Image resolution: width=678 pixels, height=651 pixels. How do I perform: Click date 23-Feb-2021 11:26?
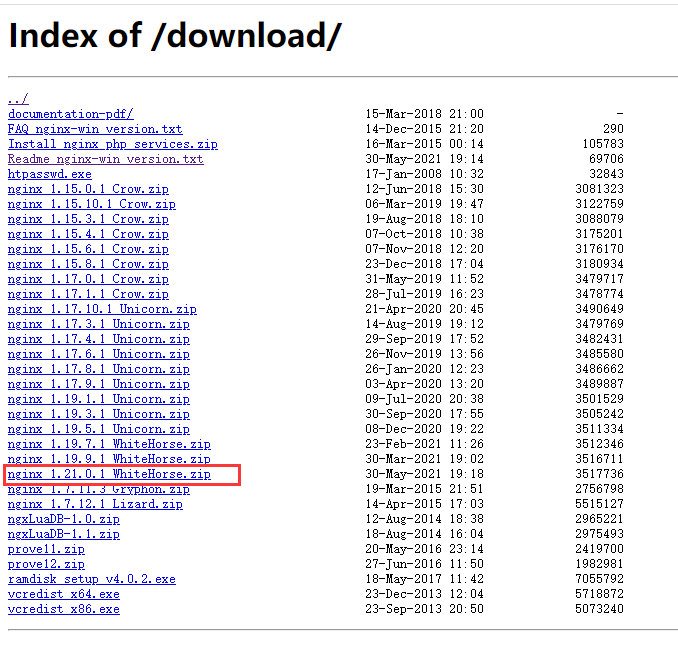tap(424, 444)
